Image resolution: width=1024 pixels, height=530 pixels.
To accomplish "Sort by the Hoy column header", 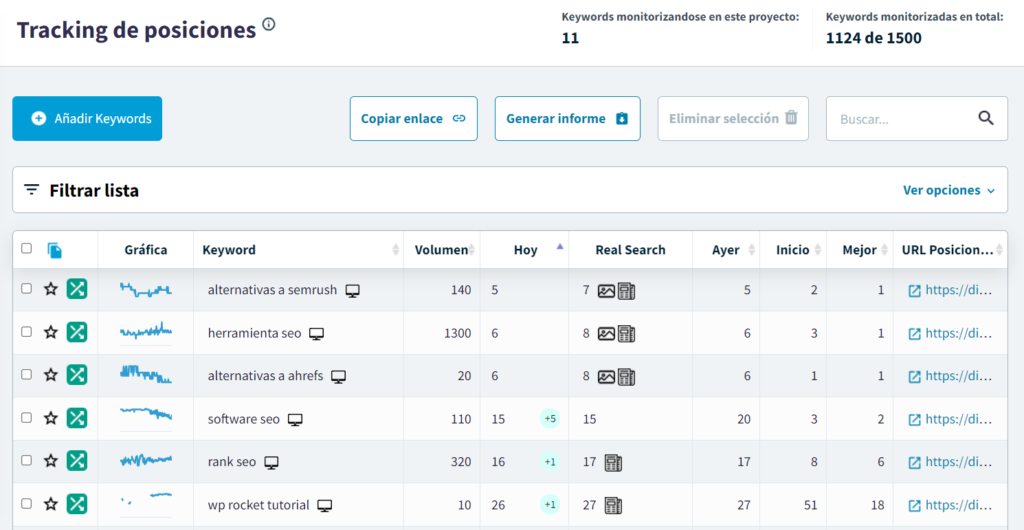I will point(525,250).
